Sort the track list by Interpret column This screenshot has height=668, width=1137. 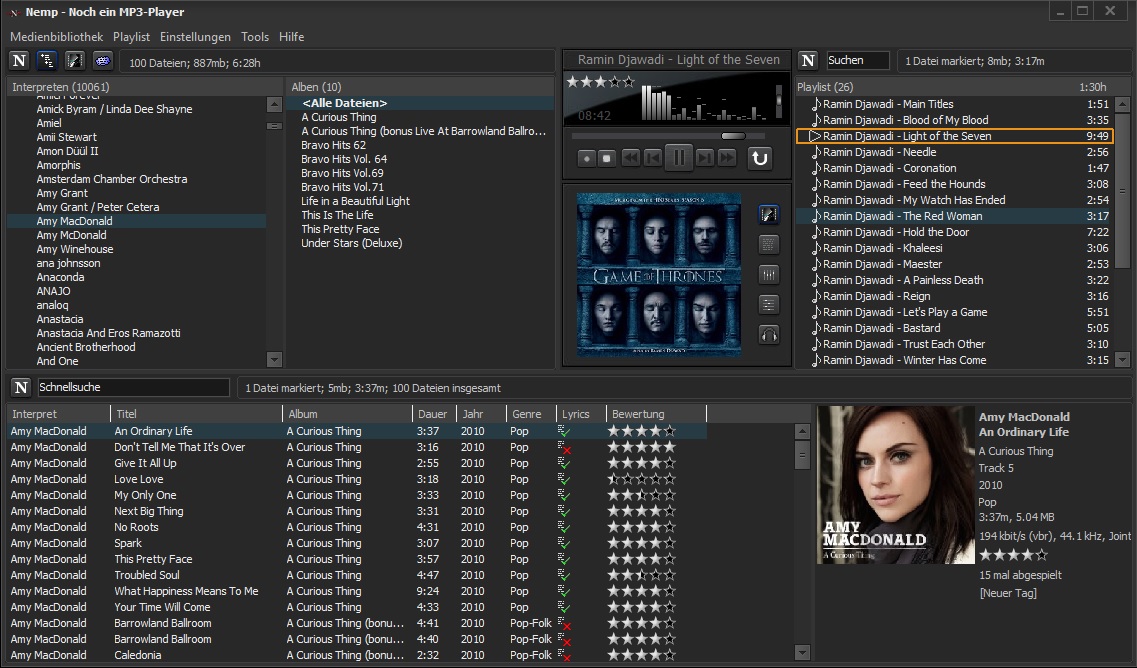pyautogui.click(x=59, y=414)
